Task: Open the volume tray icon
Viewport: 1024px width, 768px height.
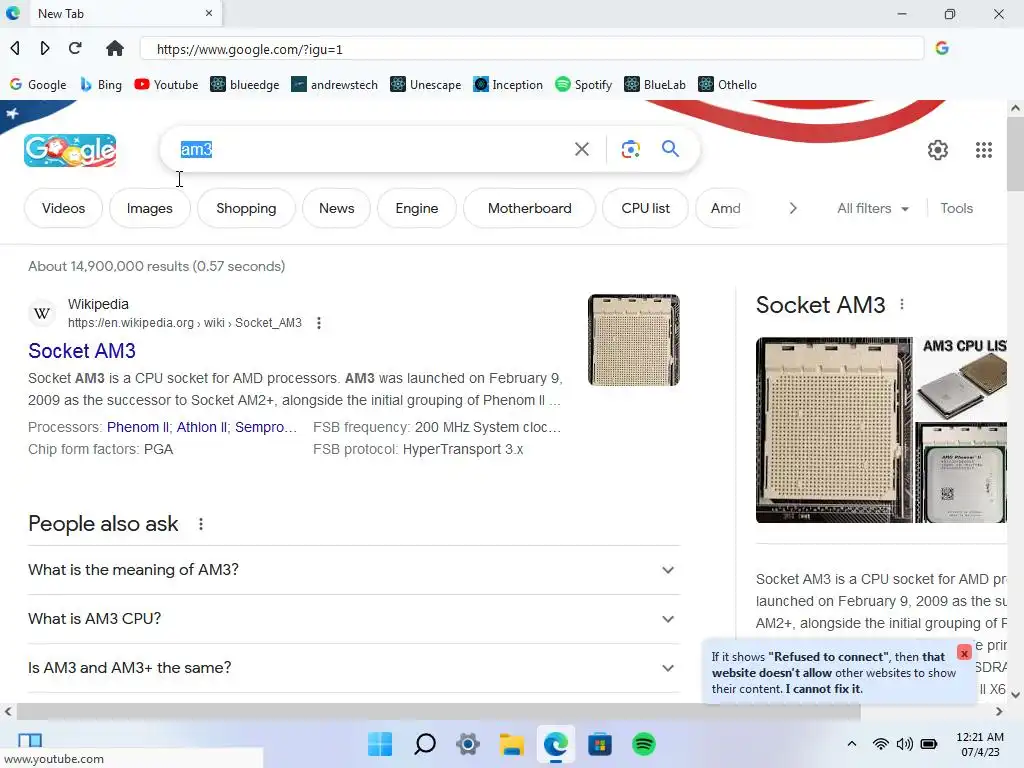Action: pos(904,744)
